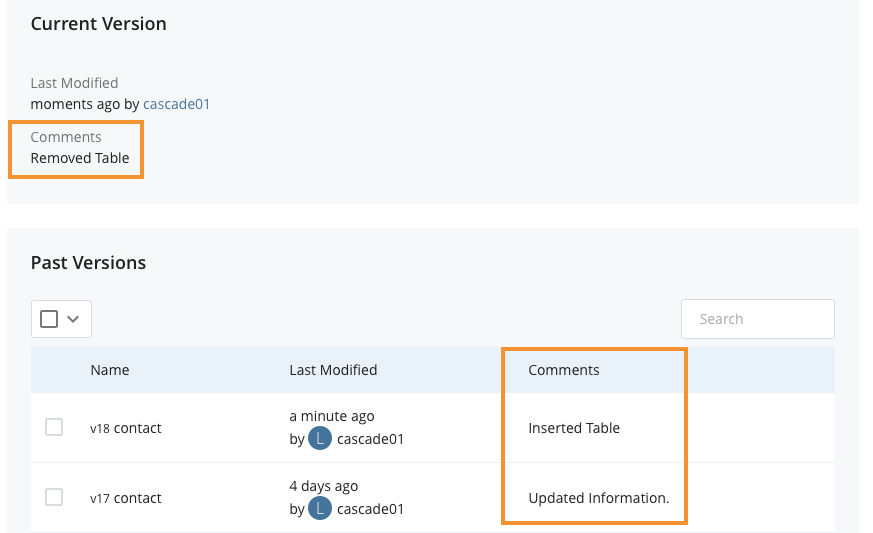Open the v17 contact version

pyautogui.click(x=126, y=498)
